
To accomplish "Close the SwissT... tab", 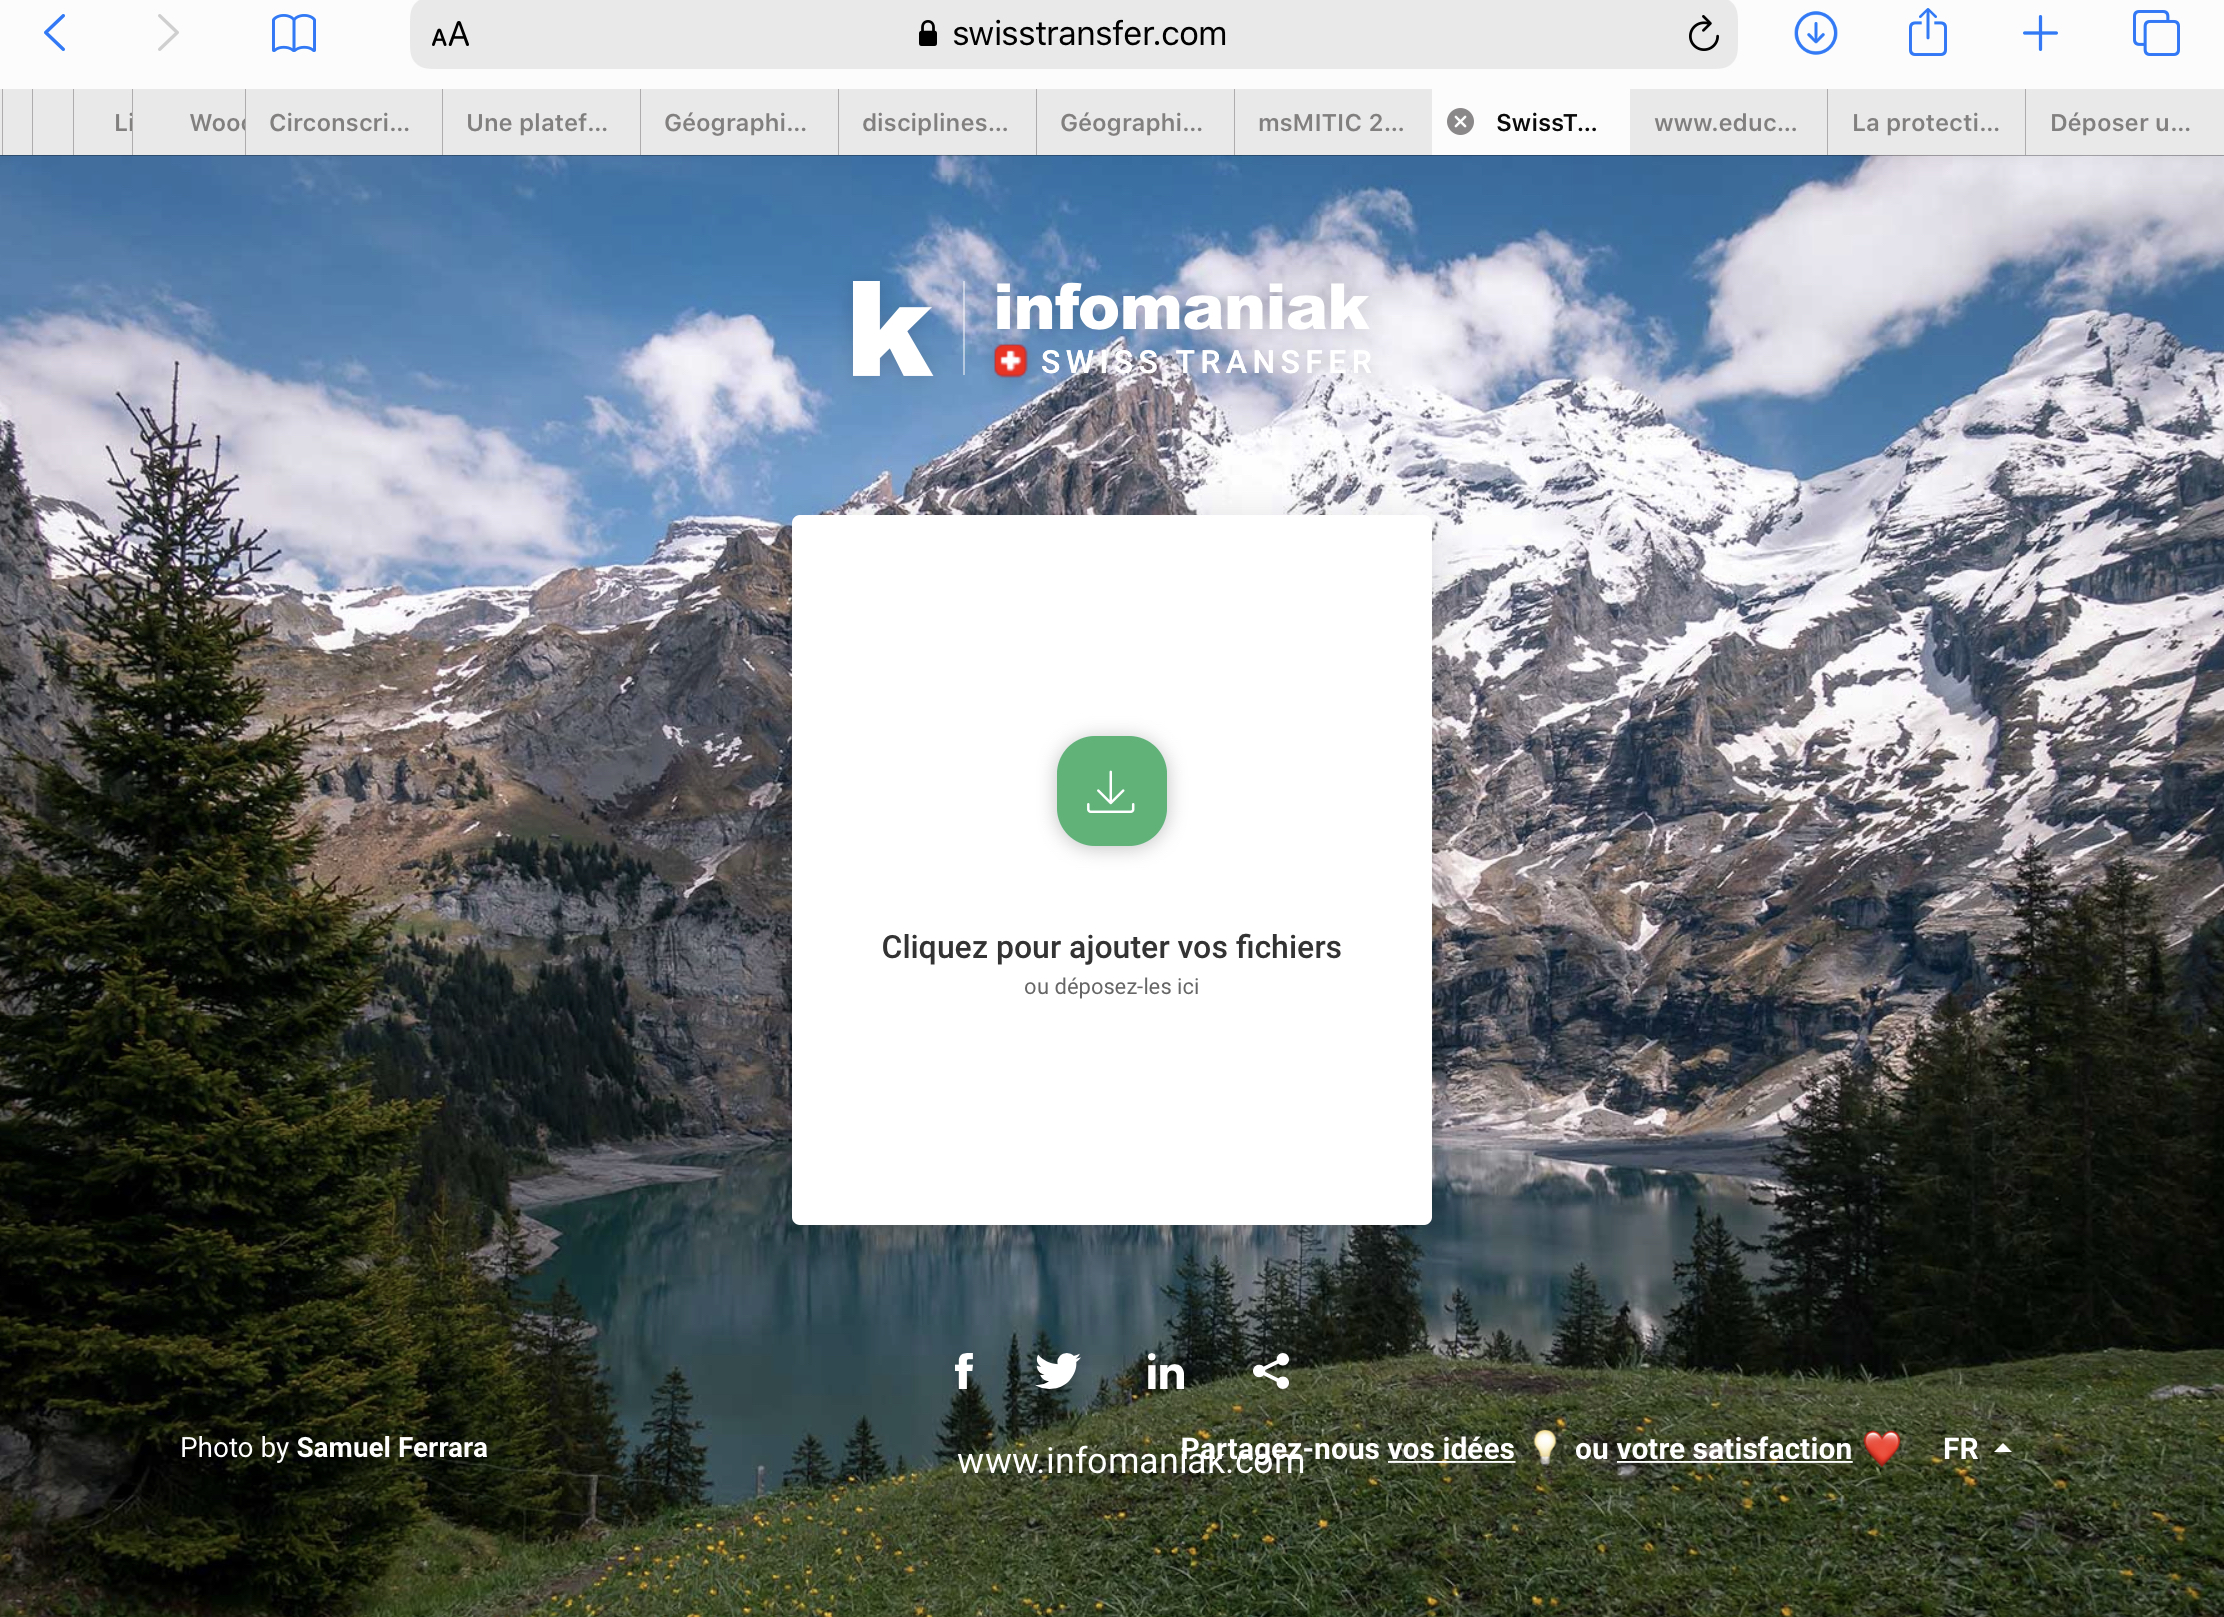I will 1461,122.
